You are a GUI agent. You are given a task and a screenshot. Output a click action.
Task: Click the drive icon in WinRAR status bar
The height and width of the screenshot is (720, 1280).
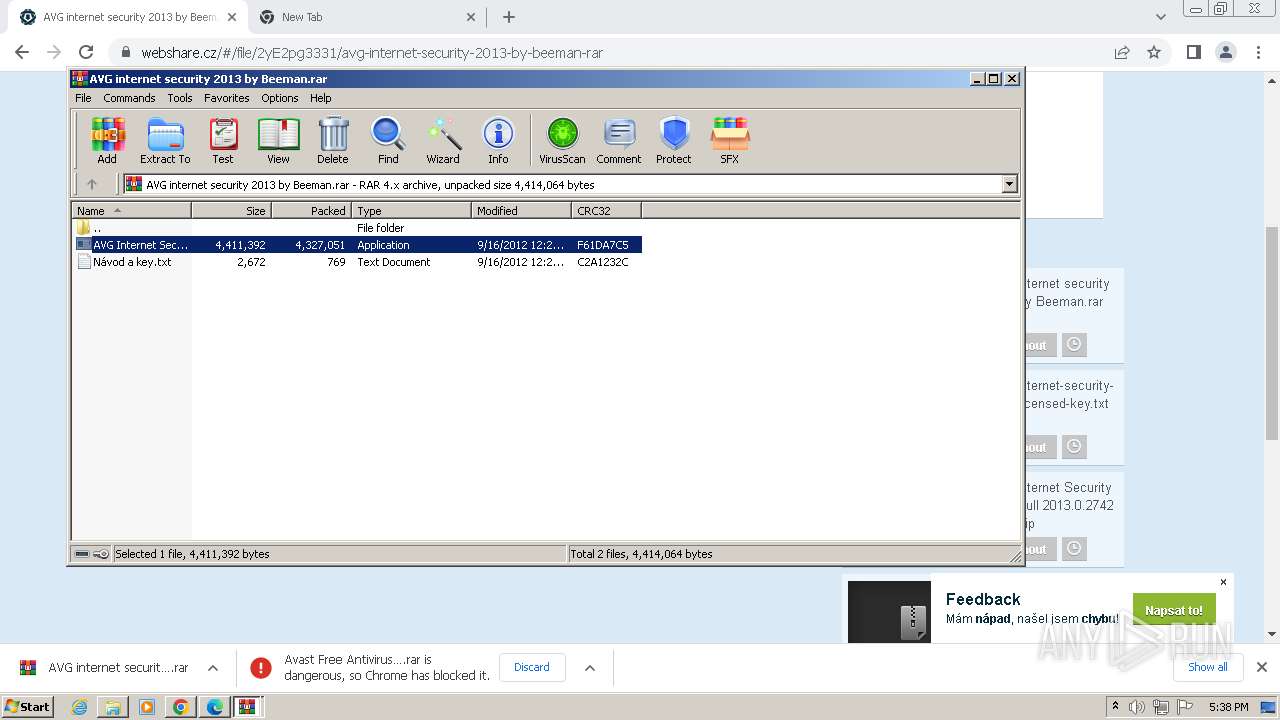pyautogui.click(x=83, y=554)
